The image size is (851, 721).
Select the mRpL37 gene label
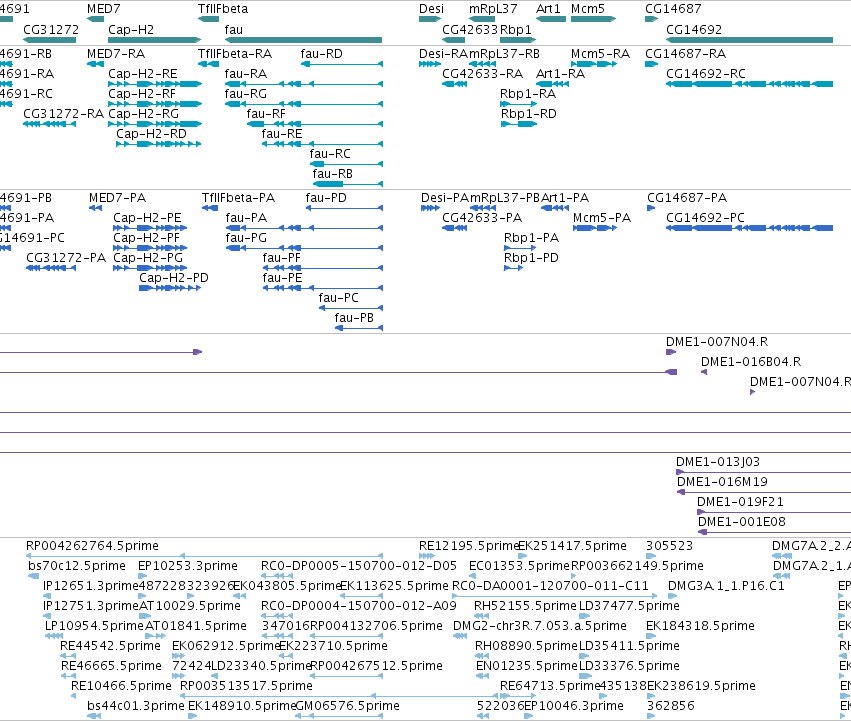click(493, 9)
